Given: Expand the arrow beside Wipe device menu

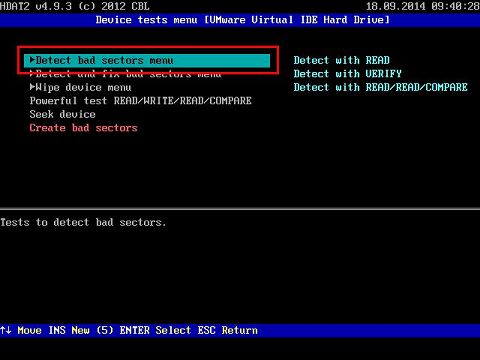Looking at the screenshot, I should 32,87.
